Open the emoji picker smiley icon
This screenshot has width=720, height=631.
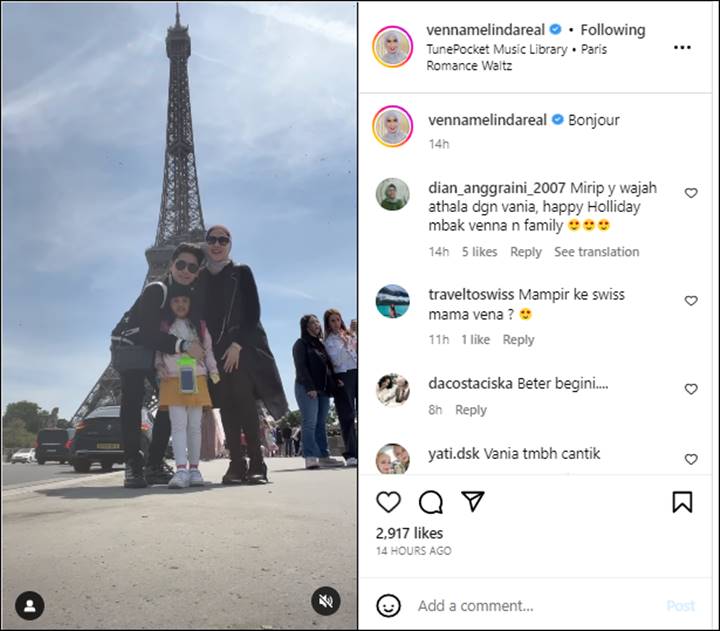point(388,606)
